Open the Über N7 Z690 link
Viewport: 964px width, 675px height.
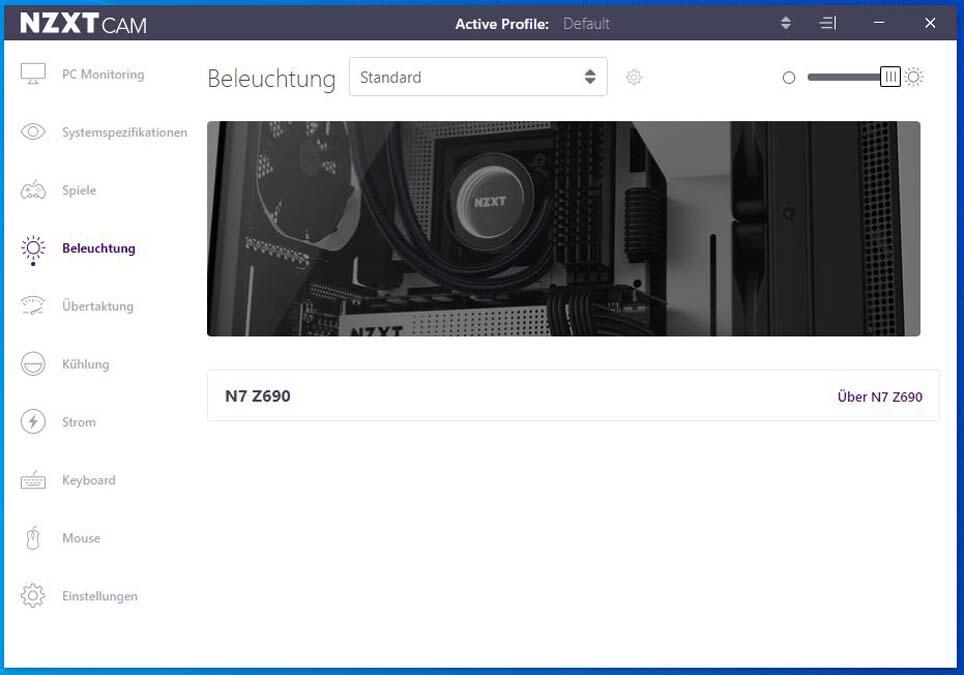(880, 397)
